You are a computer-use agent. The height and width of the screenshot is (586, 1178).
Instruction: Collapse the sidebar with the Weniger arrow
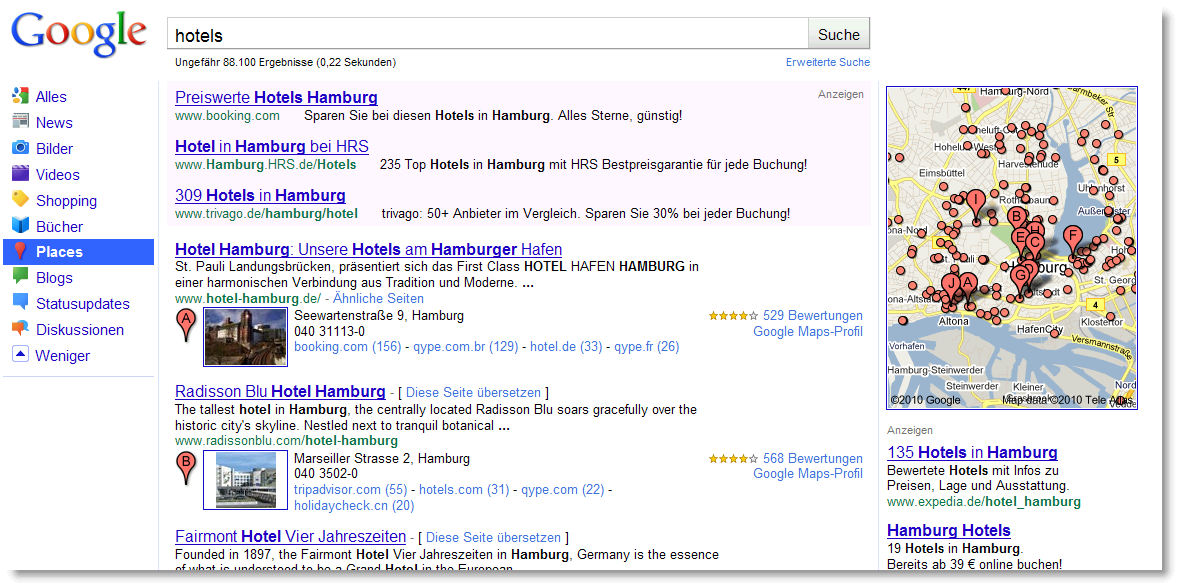[20, 355]
